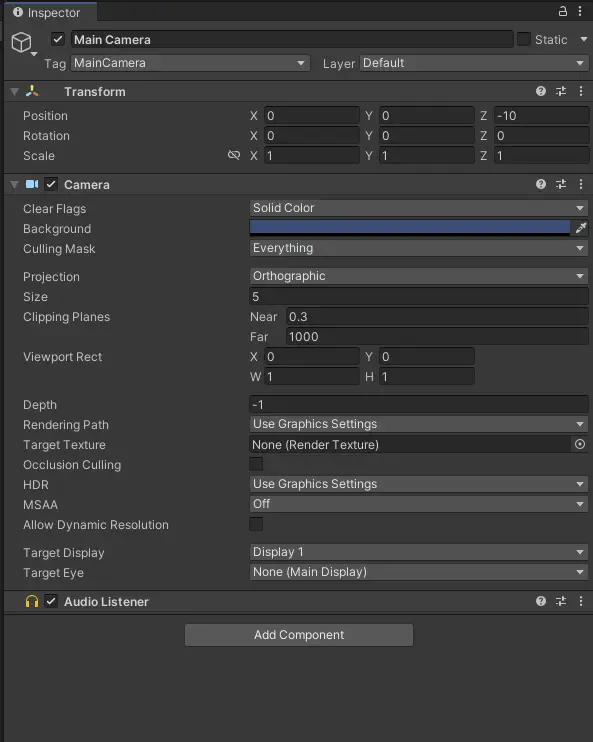Select the Inspector tab
The image size is (593, 742).
click(x=49, y=12)
